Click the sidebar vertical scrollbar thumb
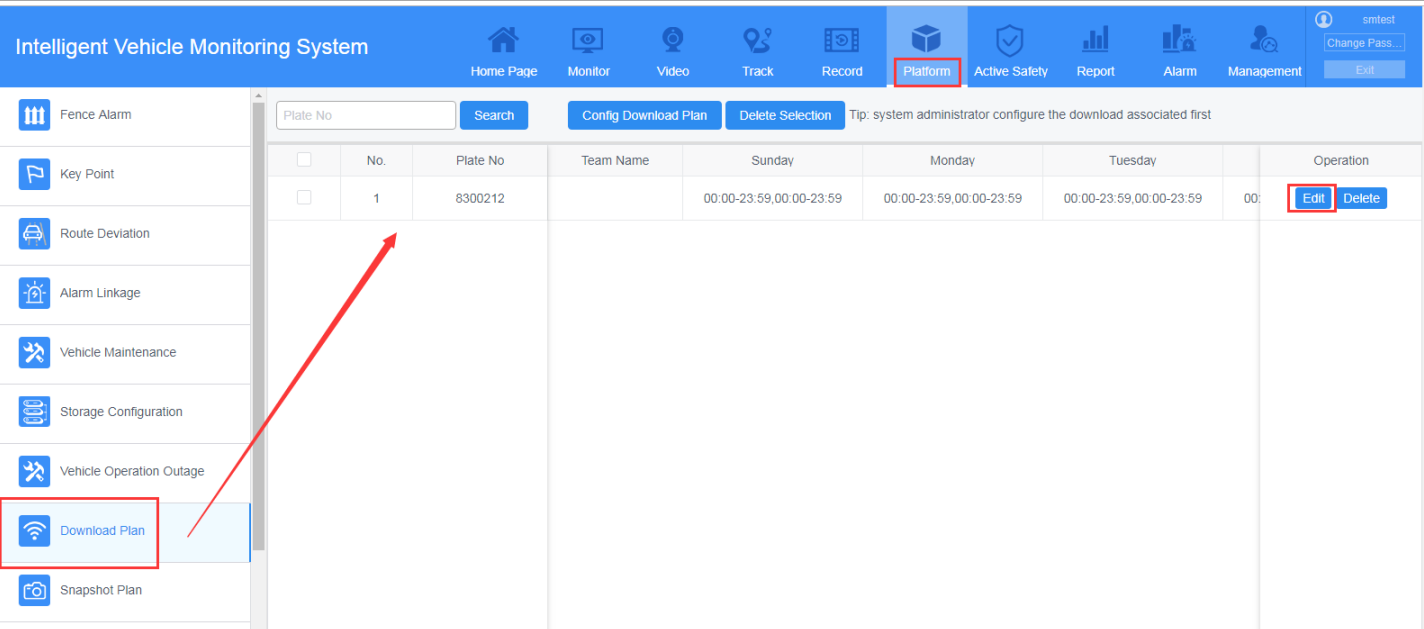This screenshot has height=629, width=1424. click(259, 325)
